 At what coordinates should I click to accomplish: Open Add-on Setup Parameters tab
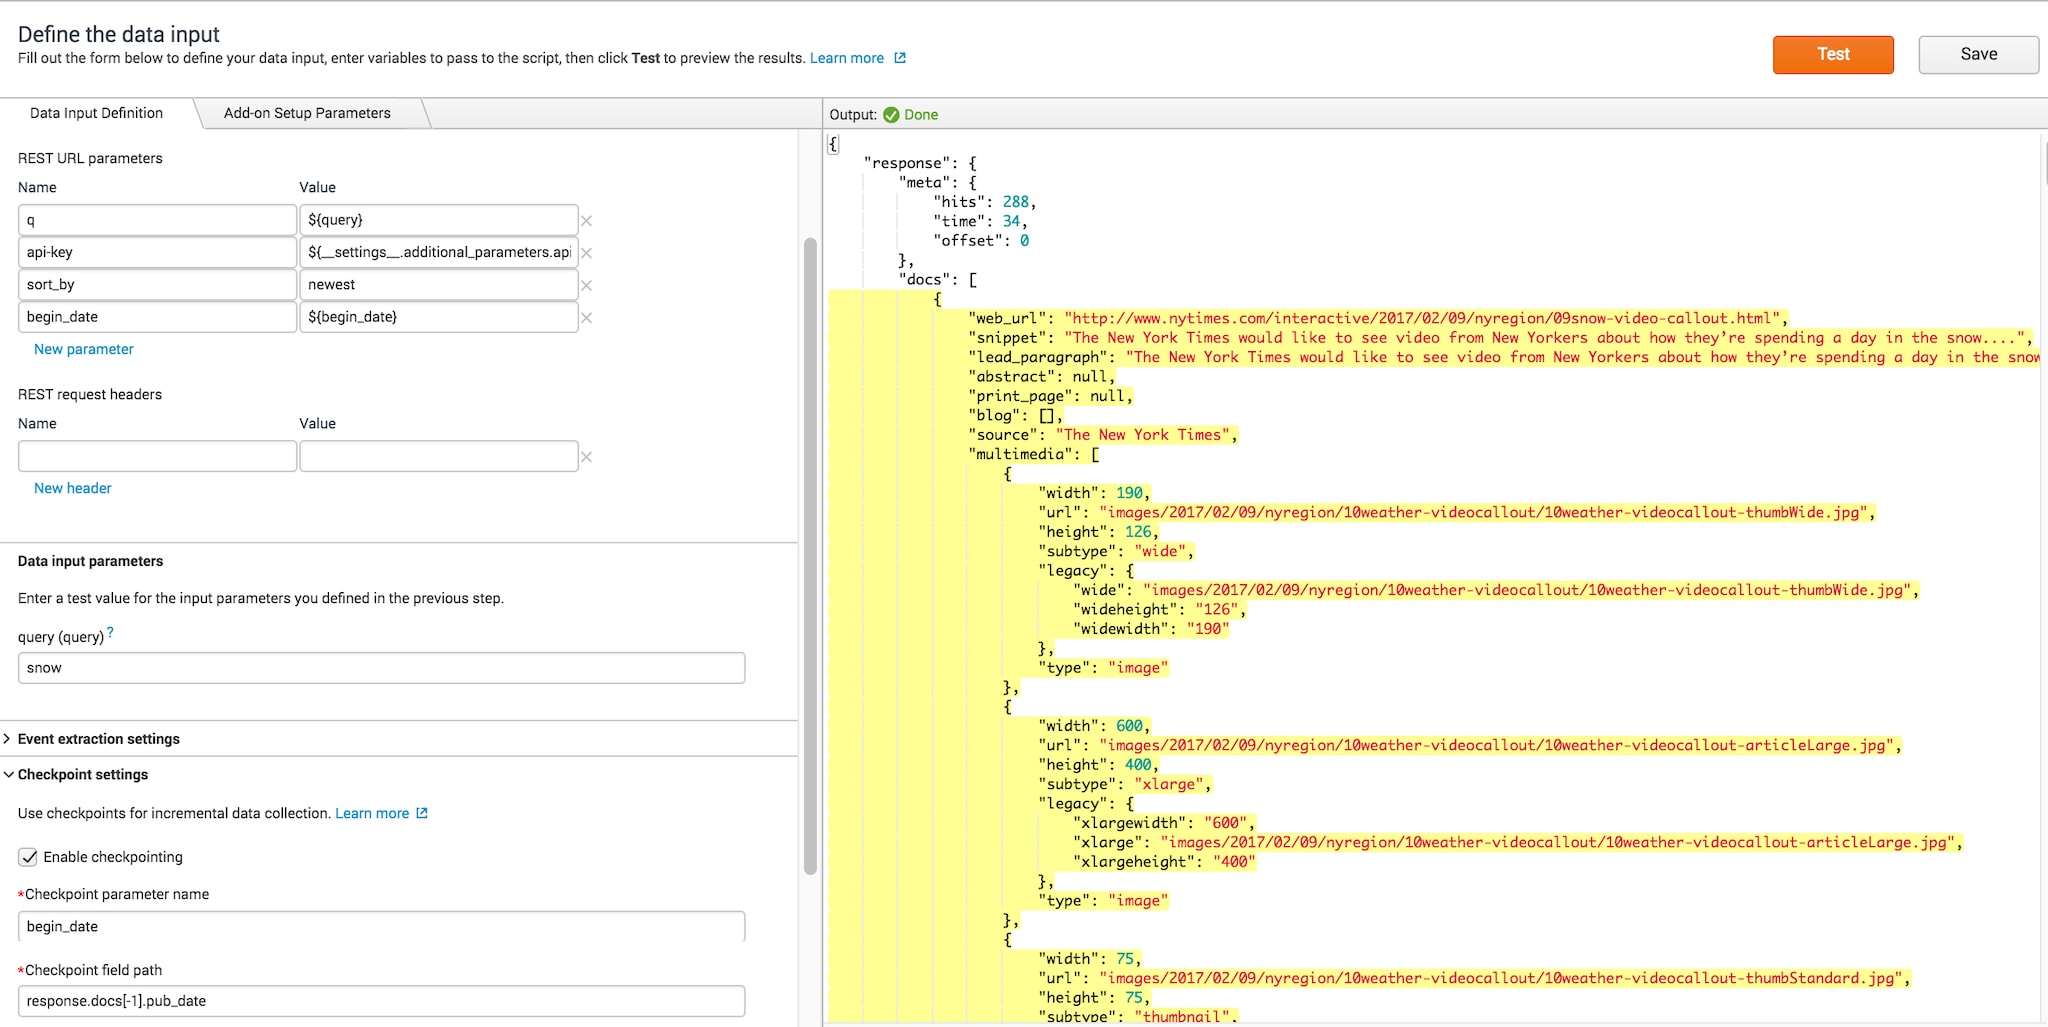point(307,113)
